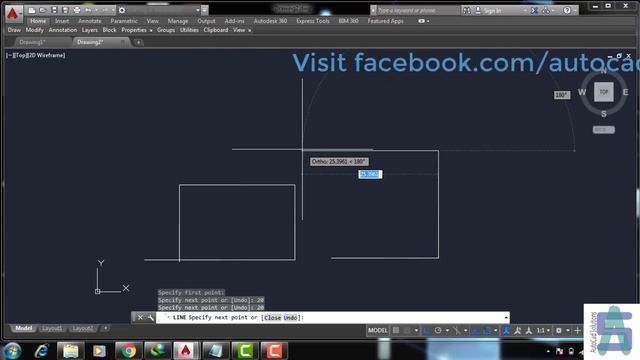Open the Modify panel button
Image resolution: width=640 pixels, height=360 pixels.
tap(34, 30)
